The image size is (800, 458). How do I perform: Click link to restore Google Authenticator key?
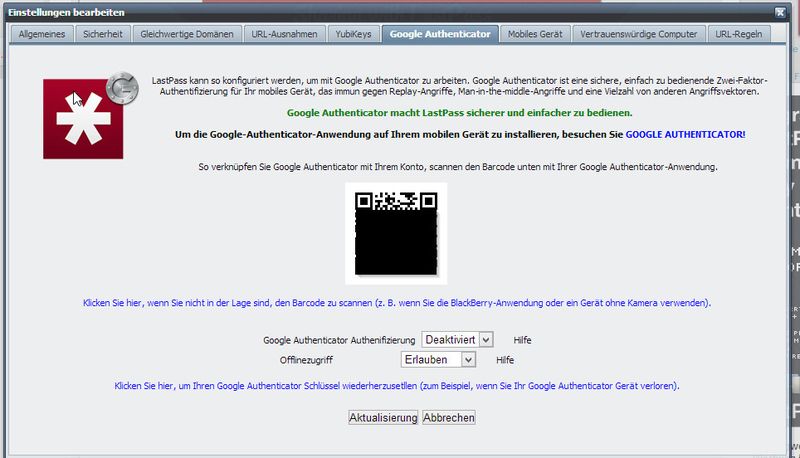(397, 386)
